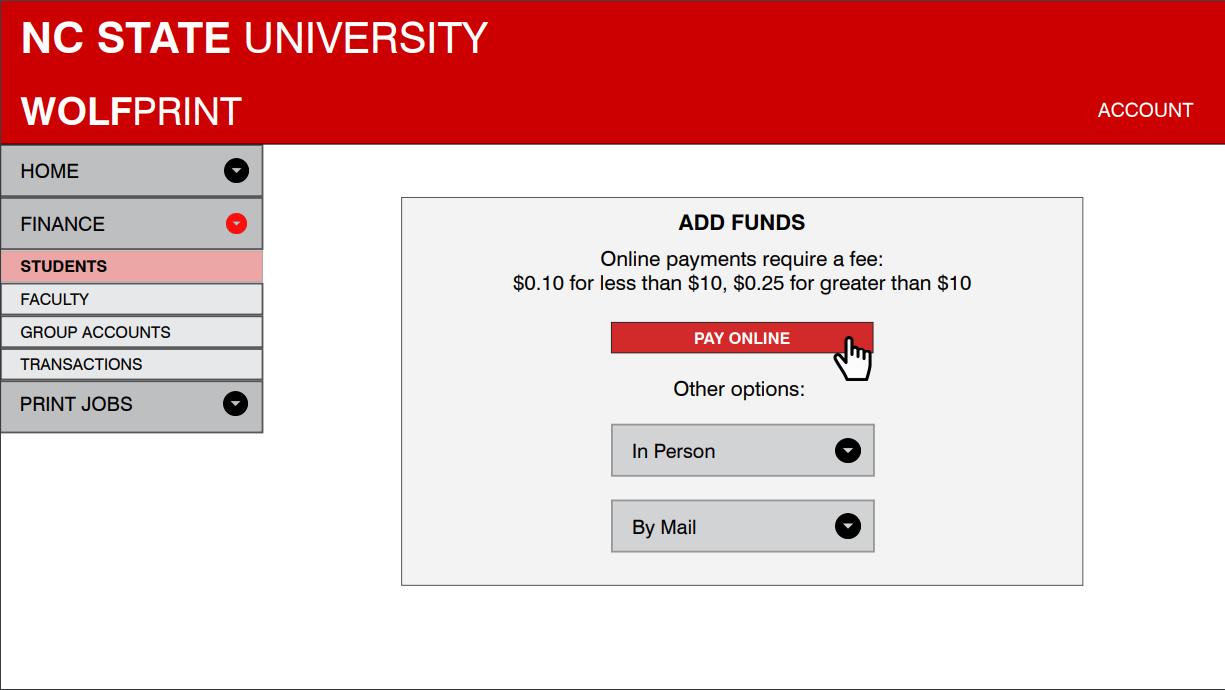Open the HOME menu section label
The height and width of the screenshot is (690, 1225).
(50, 171)
